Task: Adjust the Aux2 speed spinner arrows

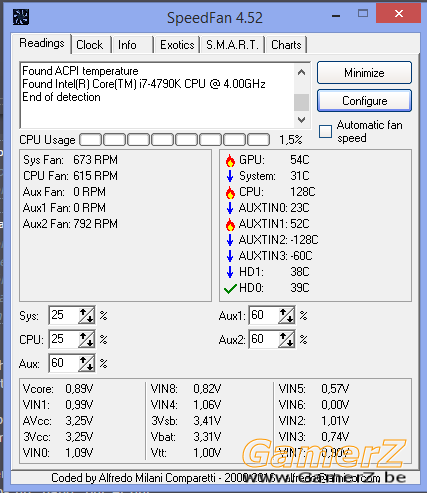Action: click(x=286, y=339)
